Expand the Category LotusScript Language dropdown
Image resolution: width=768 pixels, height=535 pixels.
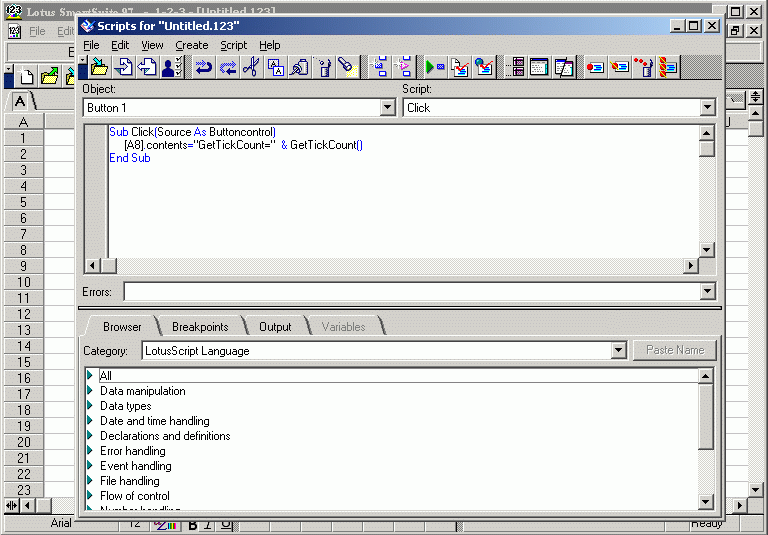(x=618, y=351)
